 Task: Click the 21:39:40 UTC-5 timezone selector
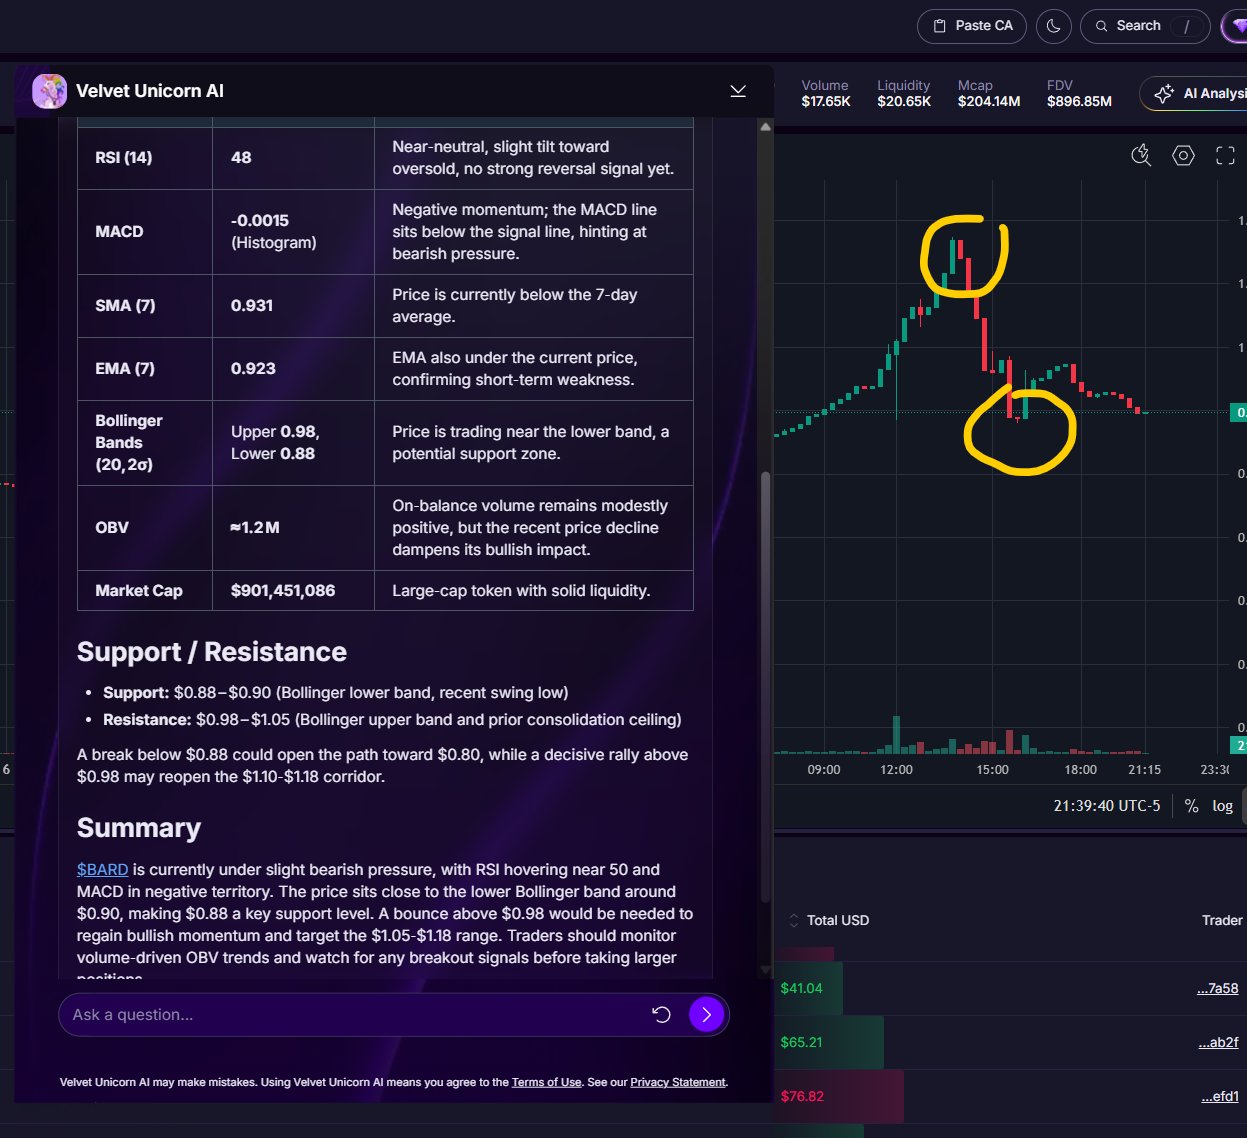[x=1106, y=806]
